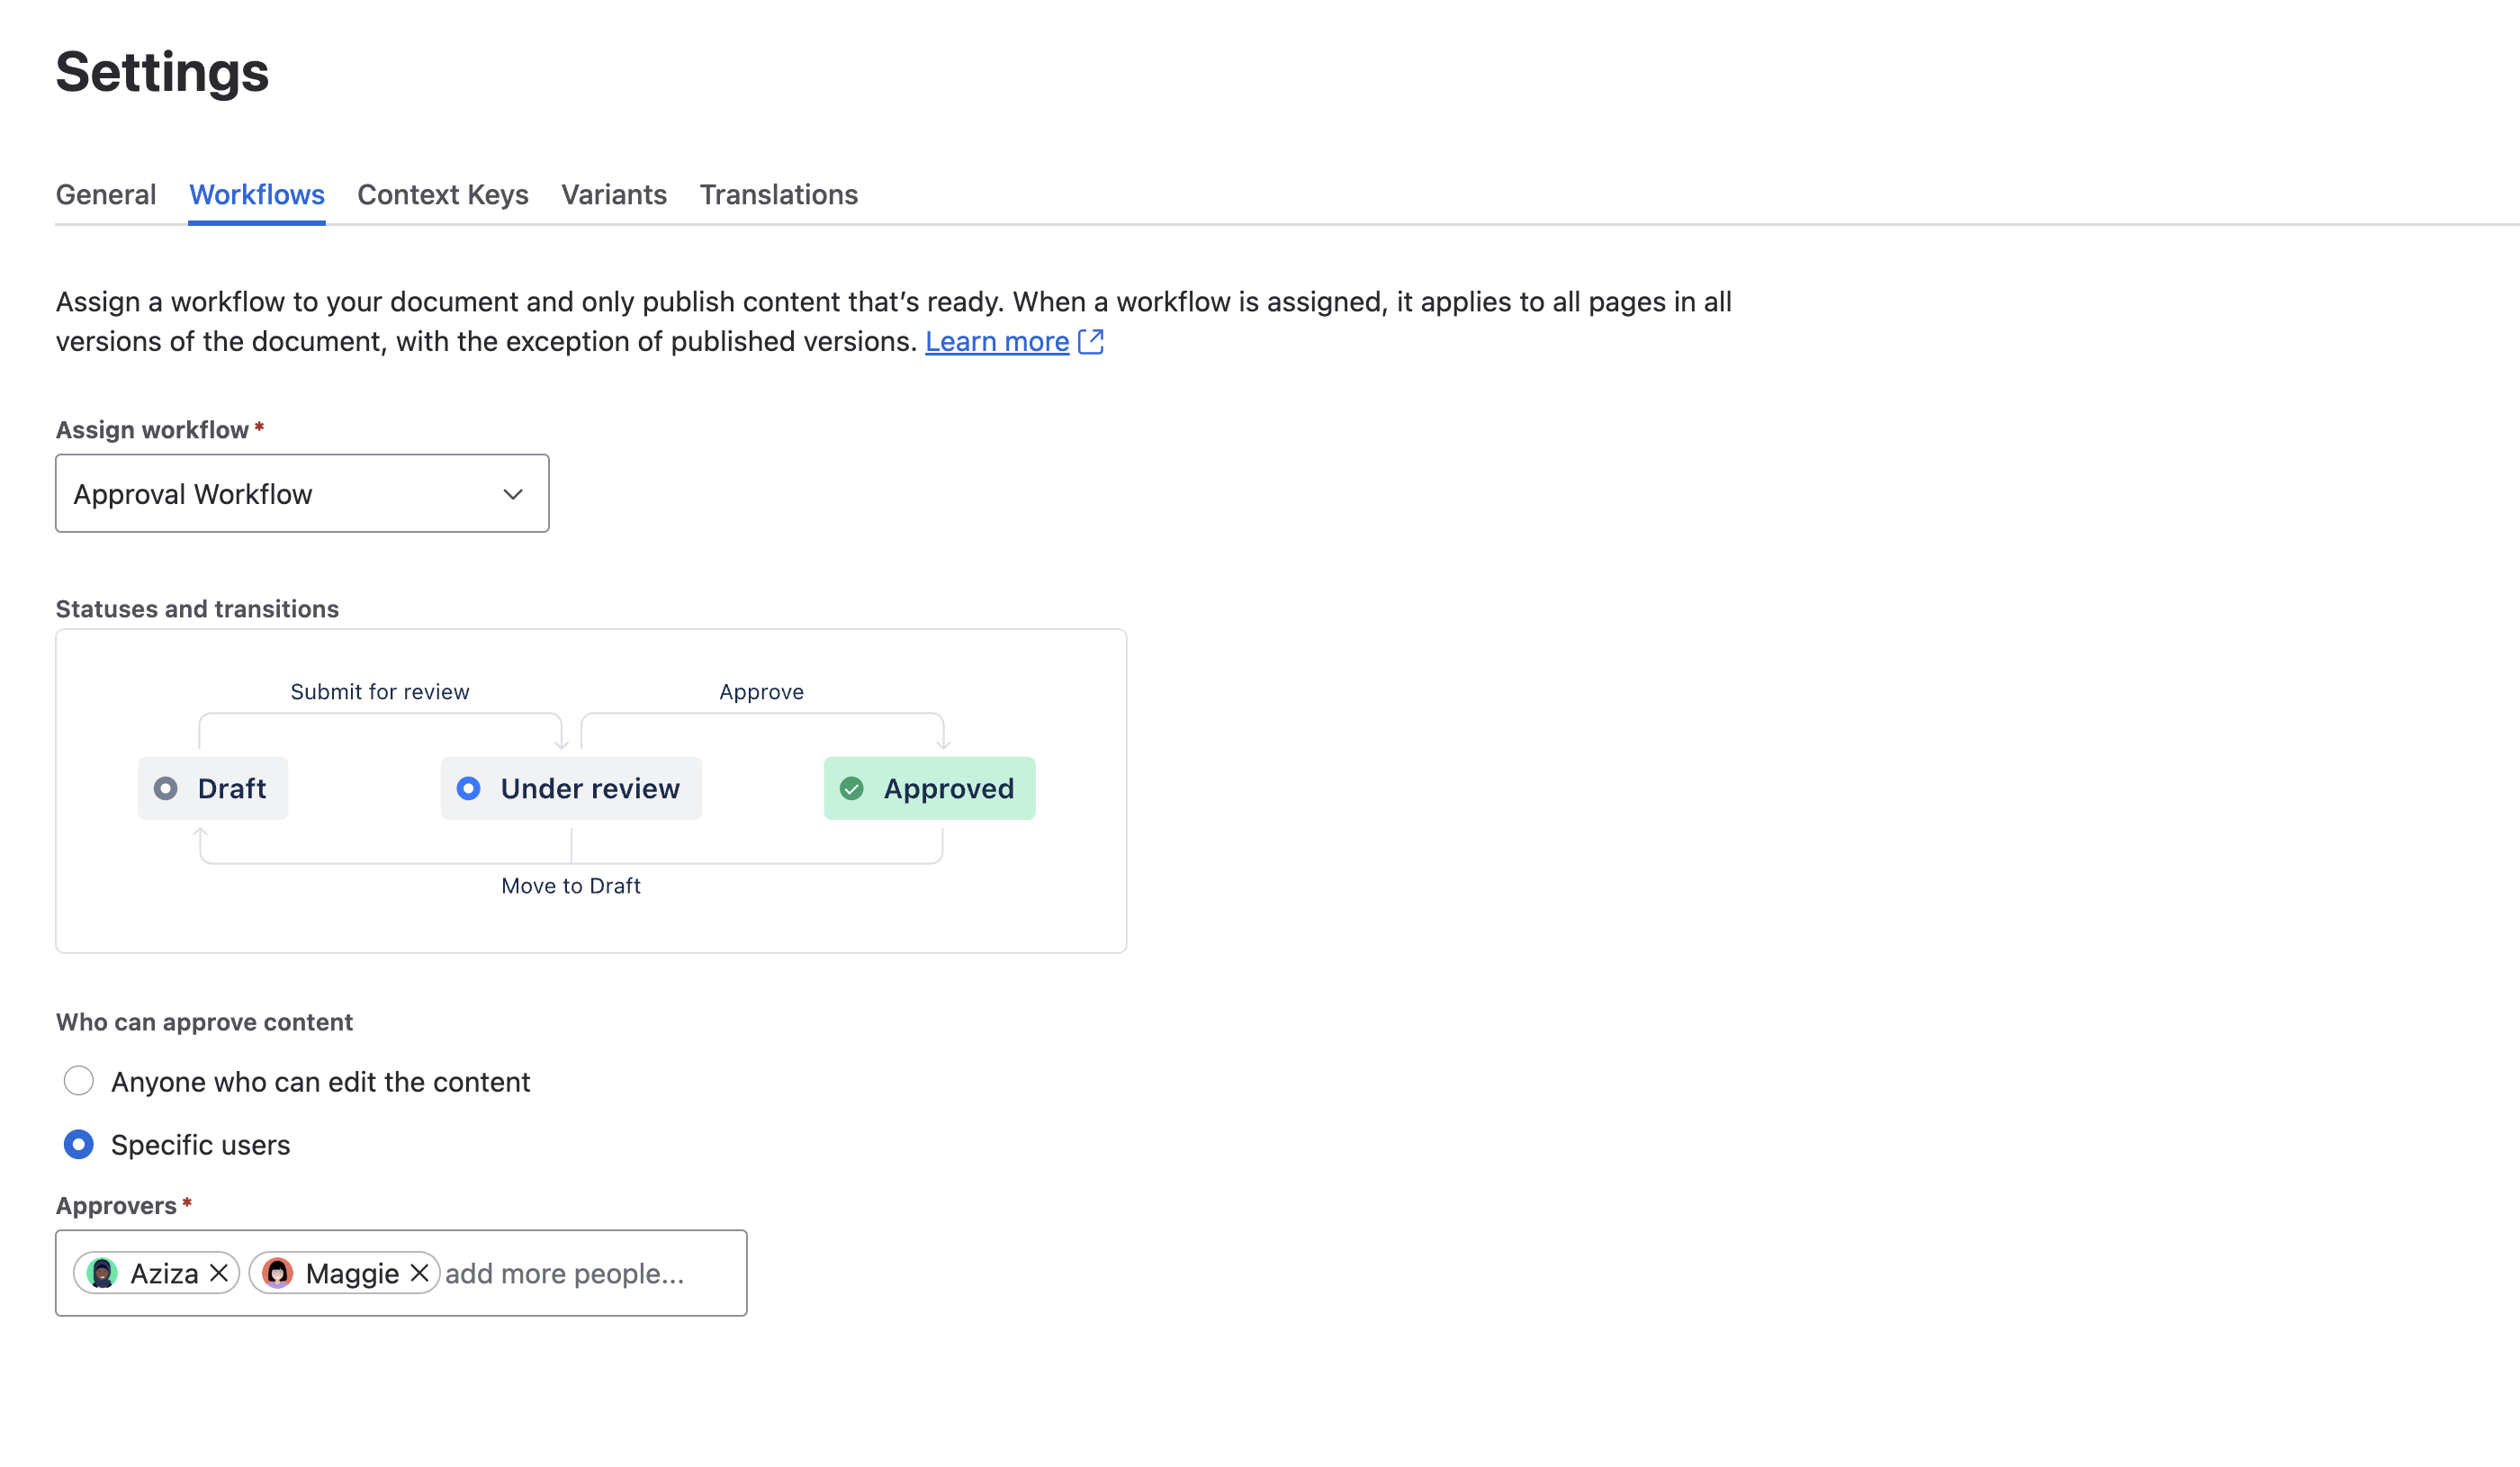Switch to the Translations tab
This screenshot has height=1467, width=2520.
point(779,194)
